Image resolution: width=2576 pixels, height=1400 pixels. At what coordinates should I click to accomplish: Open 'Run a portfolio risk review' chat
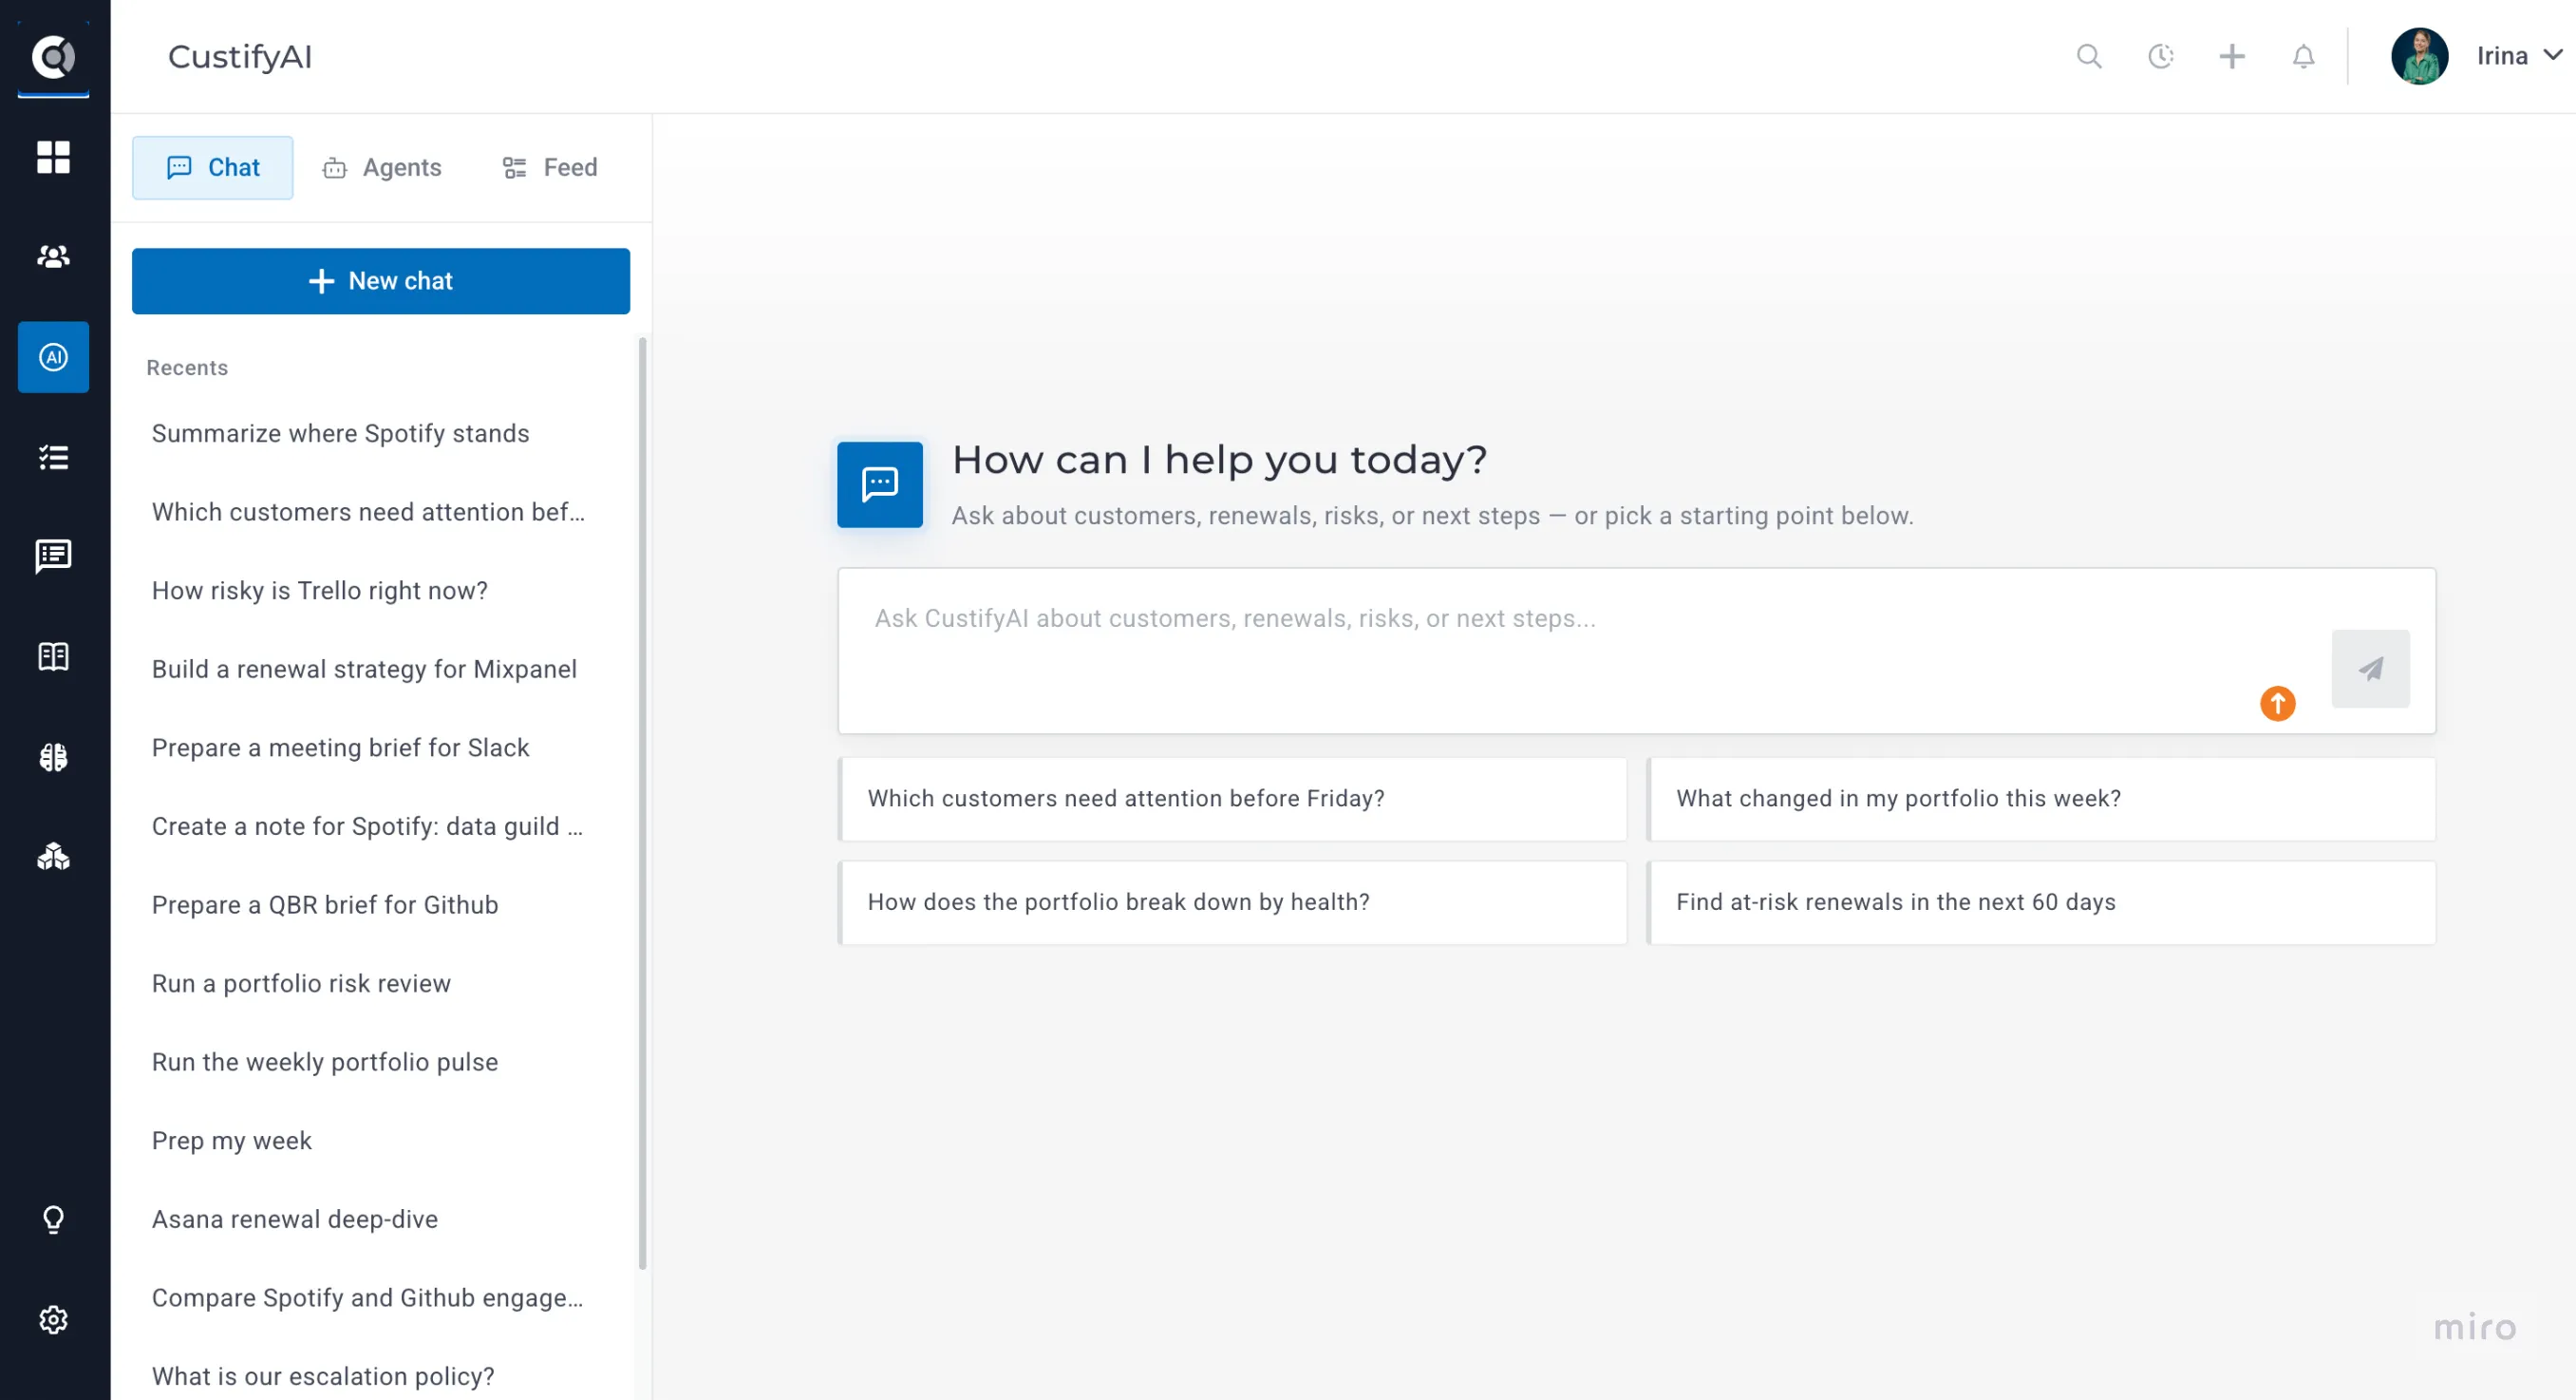(301, 983)
